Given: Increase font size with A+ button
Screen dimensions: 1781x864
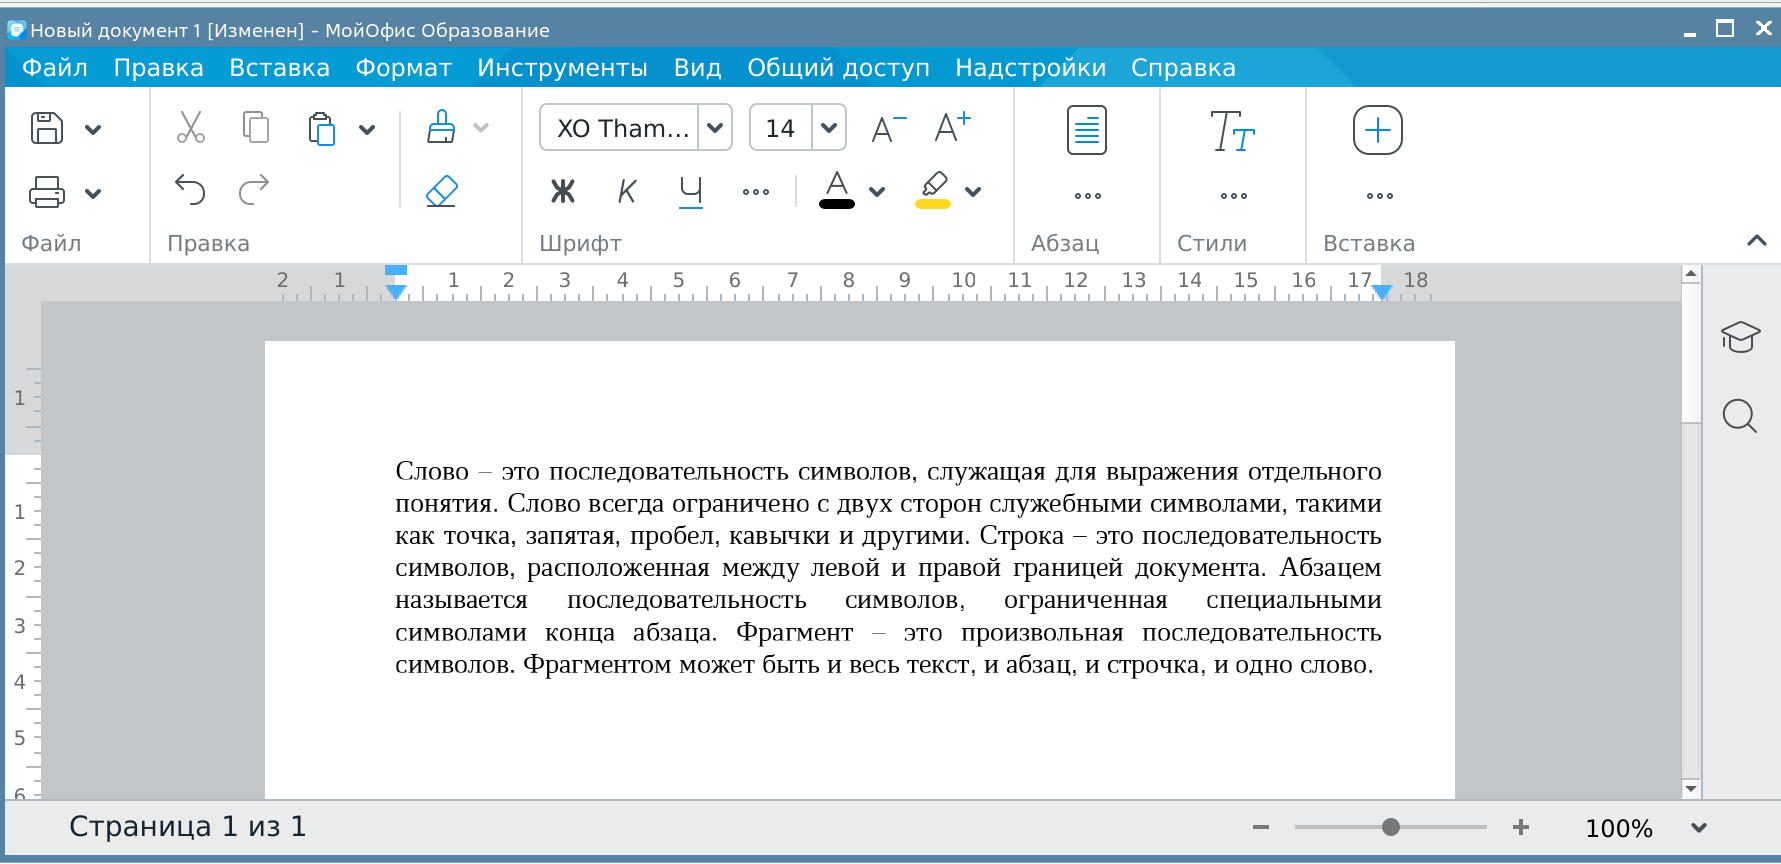Looking at the screenshot, I should (952, 128).
